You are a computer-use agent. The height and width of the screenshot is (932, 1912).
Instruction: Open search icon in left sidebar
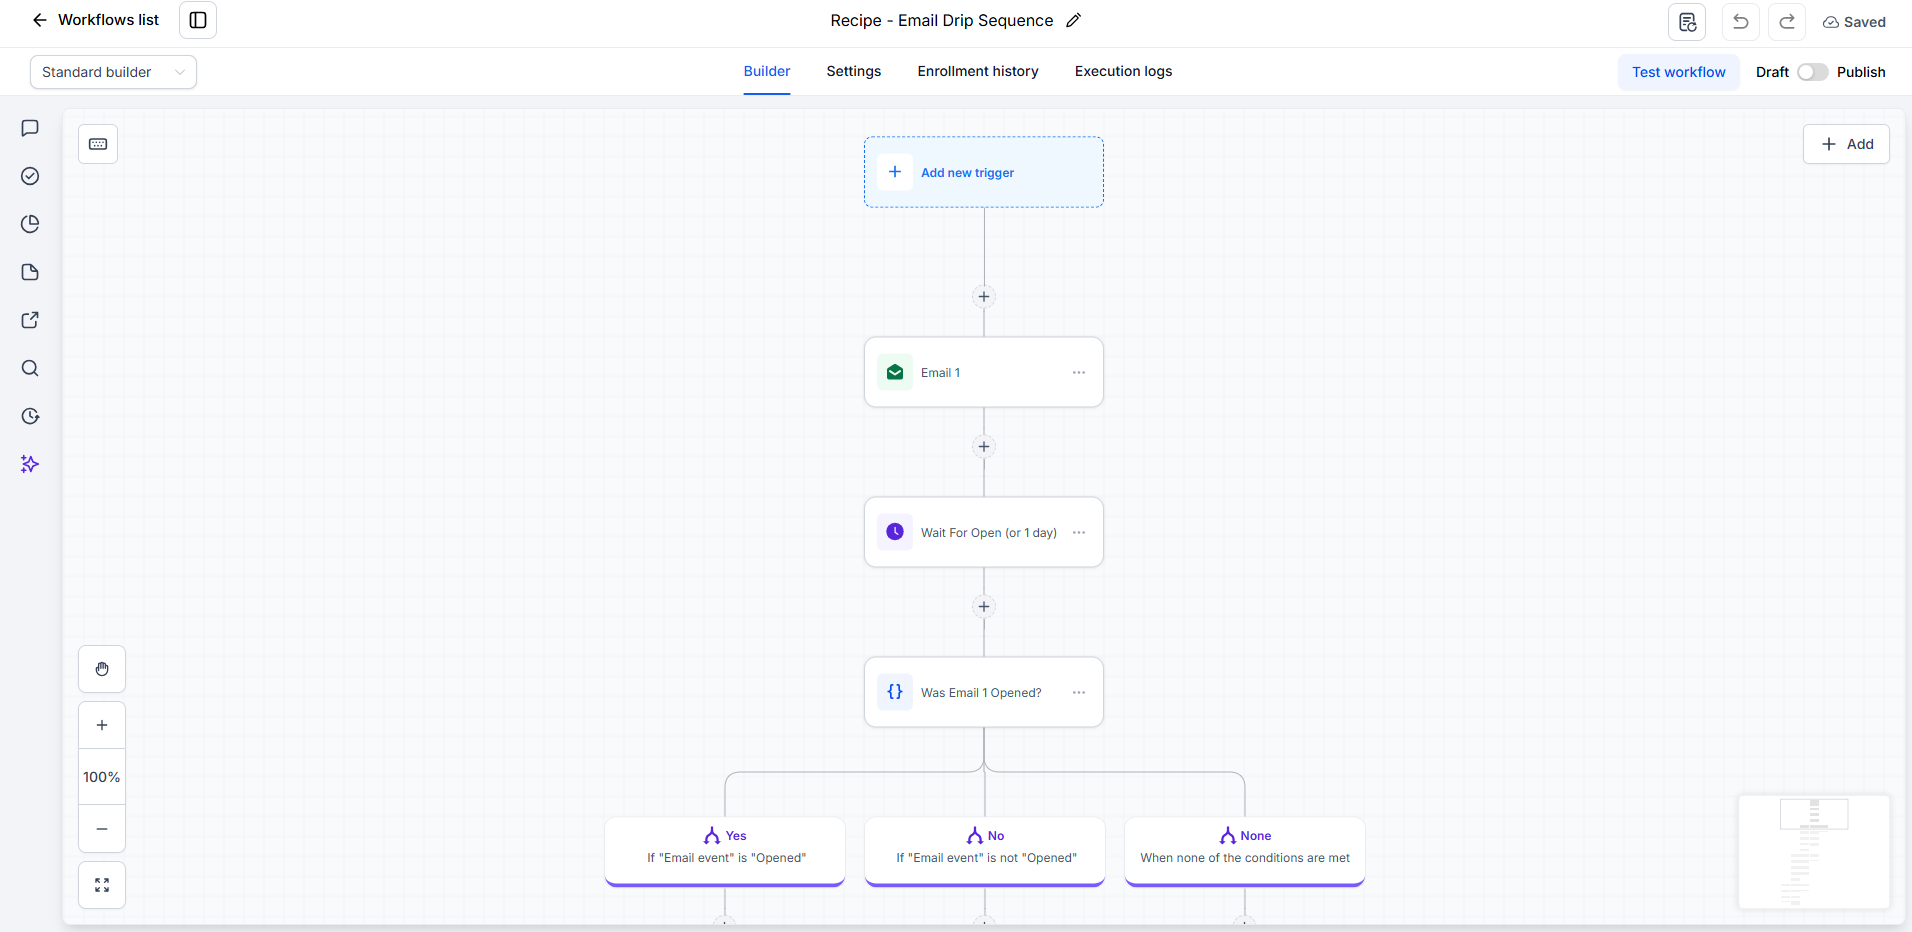[30, 368]
